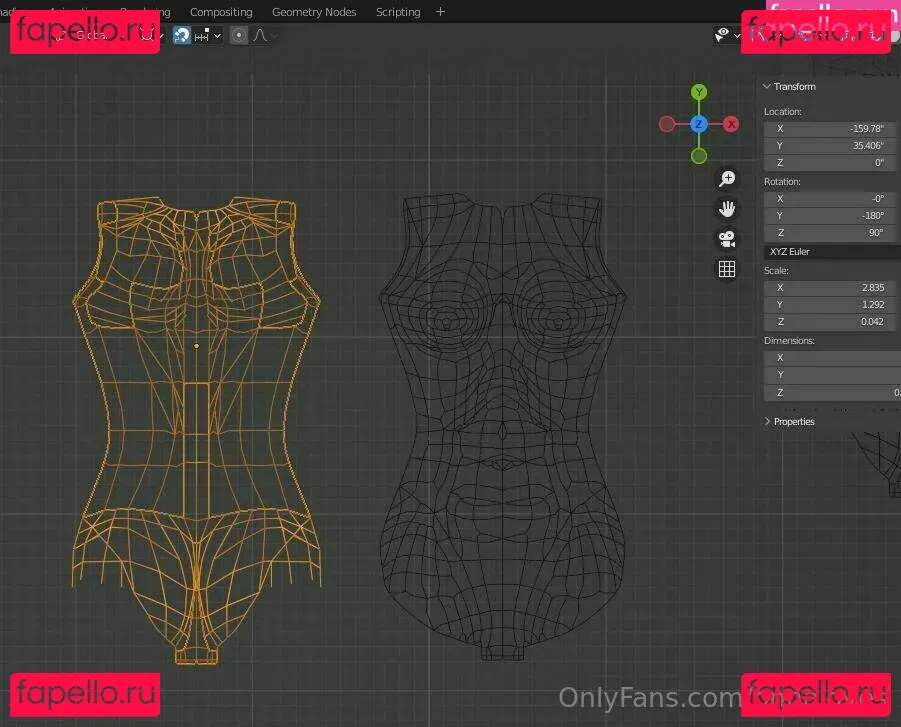Viewport: 901px width, 727px height.
Task: Open the Scripting workspace tab
Action: click(398, 12)
